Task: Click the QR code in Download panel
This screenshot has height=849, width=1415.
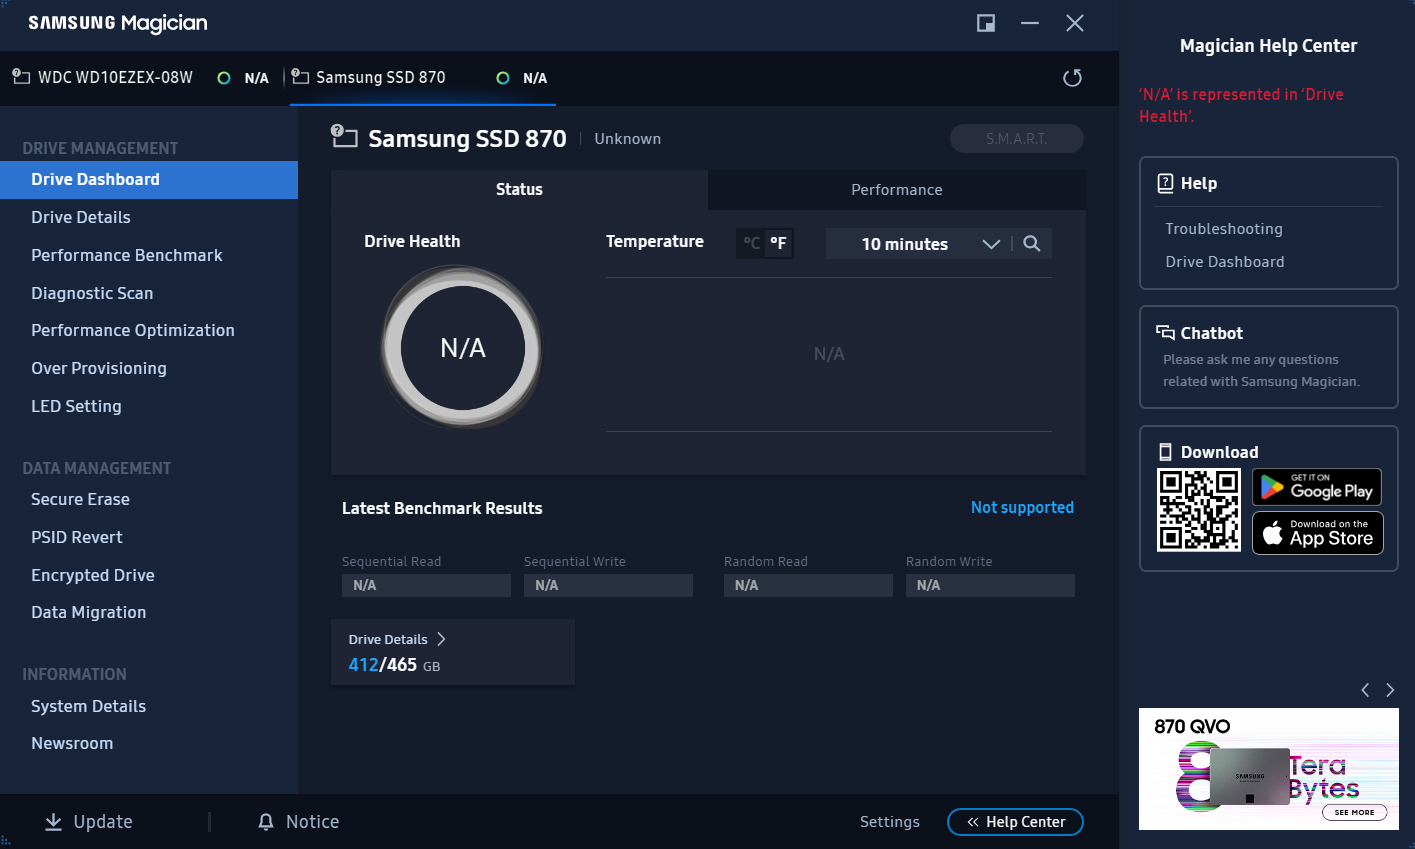Action: pyautogui.click(x=1198, y=510)
